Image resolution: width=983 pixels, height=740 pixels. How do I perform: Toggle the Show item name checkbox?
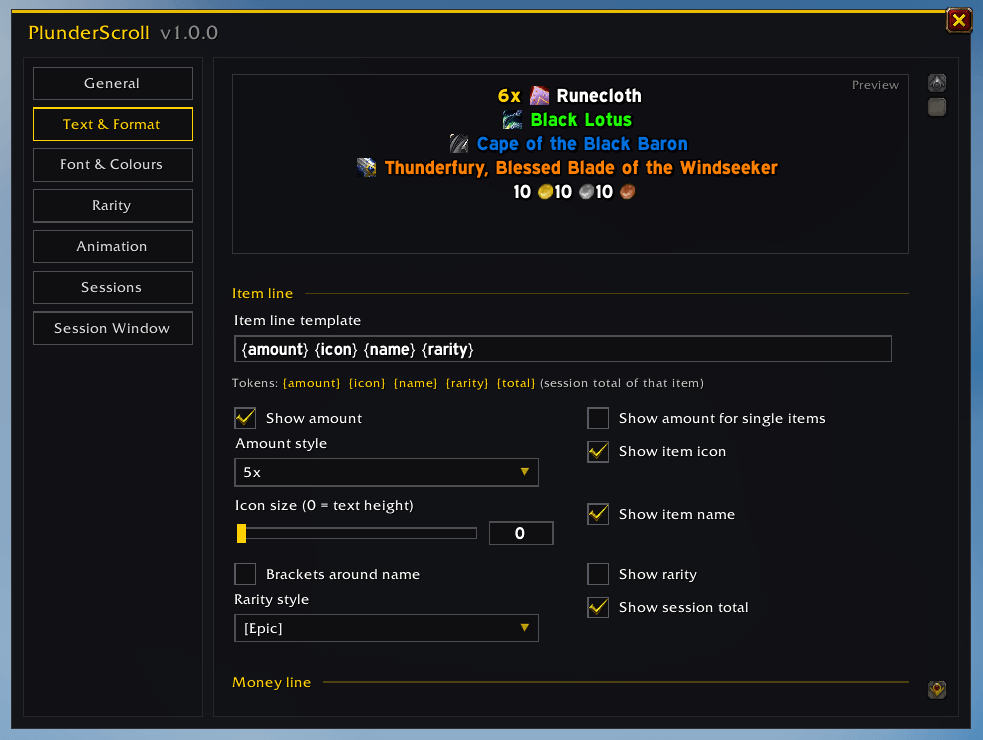point(598,514)
